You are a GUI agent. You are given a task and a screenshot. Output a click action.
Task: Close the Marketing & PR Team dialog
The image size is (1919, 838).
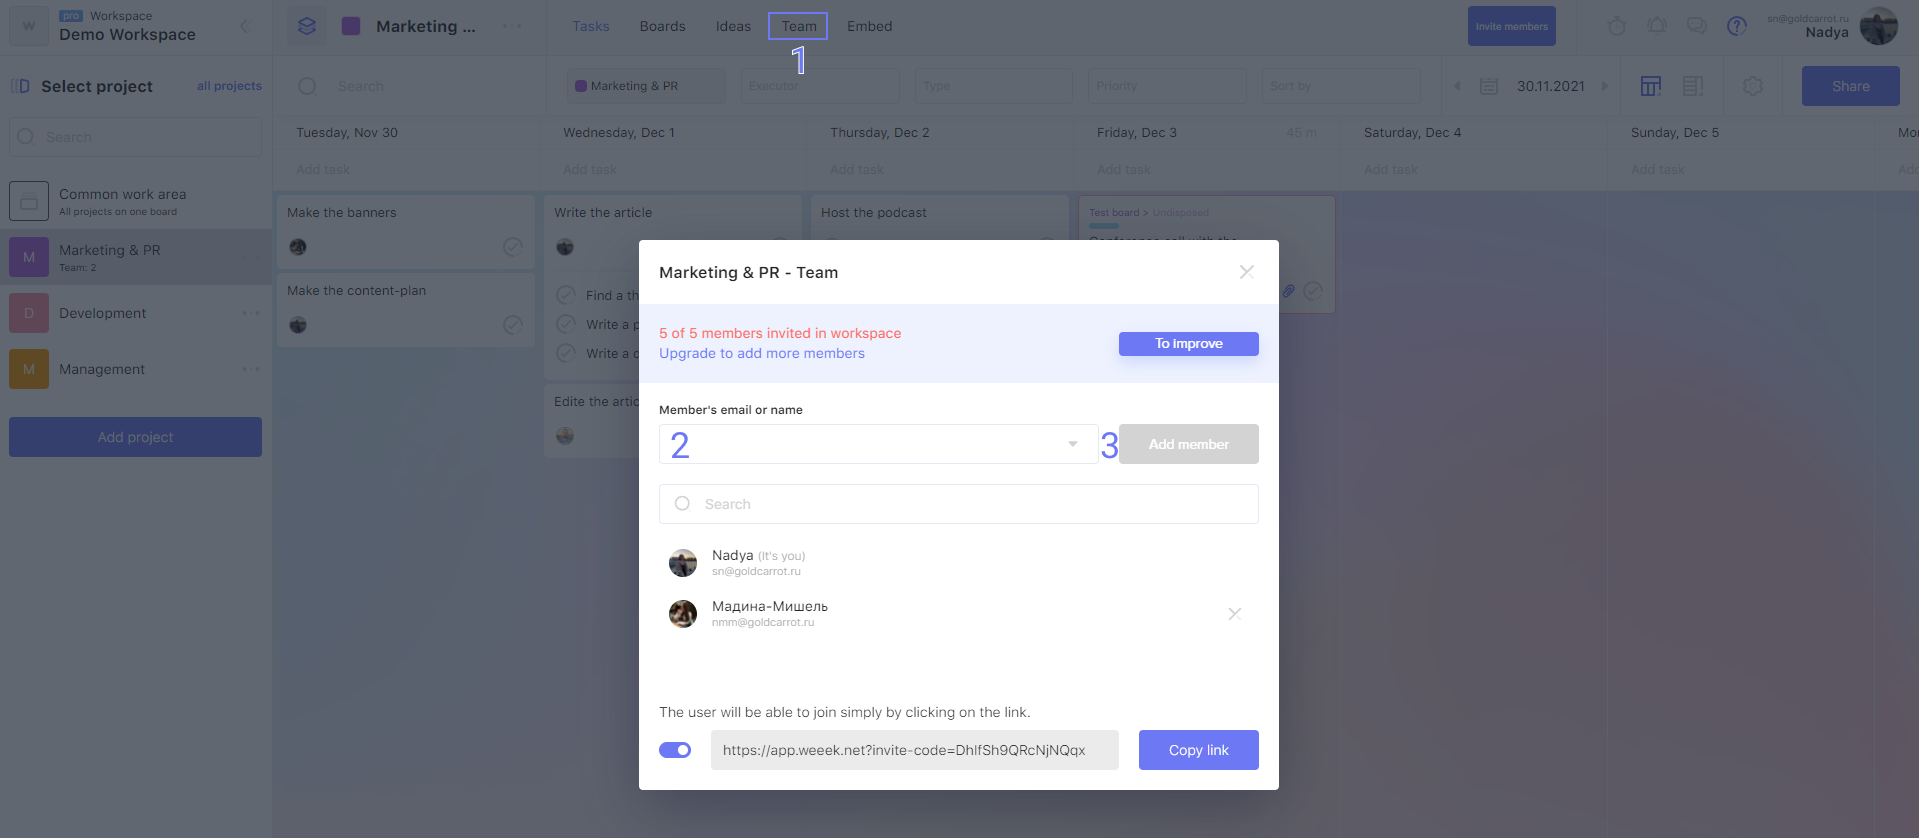[1246, 272]
